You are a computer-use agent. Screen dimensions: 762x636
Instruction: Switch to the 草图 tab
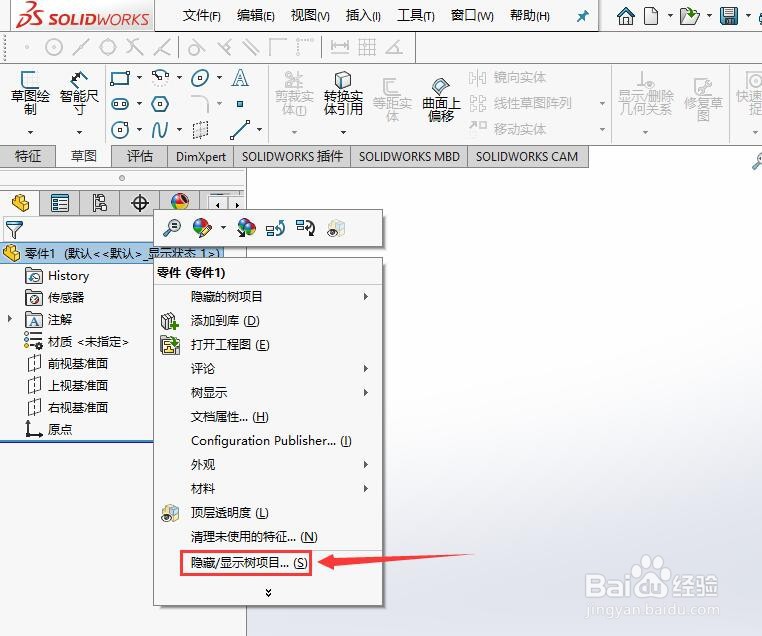coord(84,156)
